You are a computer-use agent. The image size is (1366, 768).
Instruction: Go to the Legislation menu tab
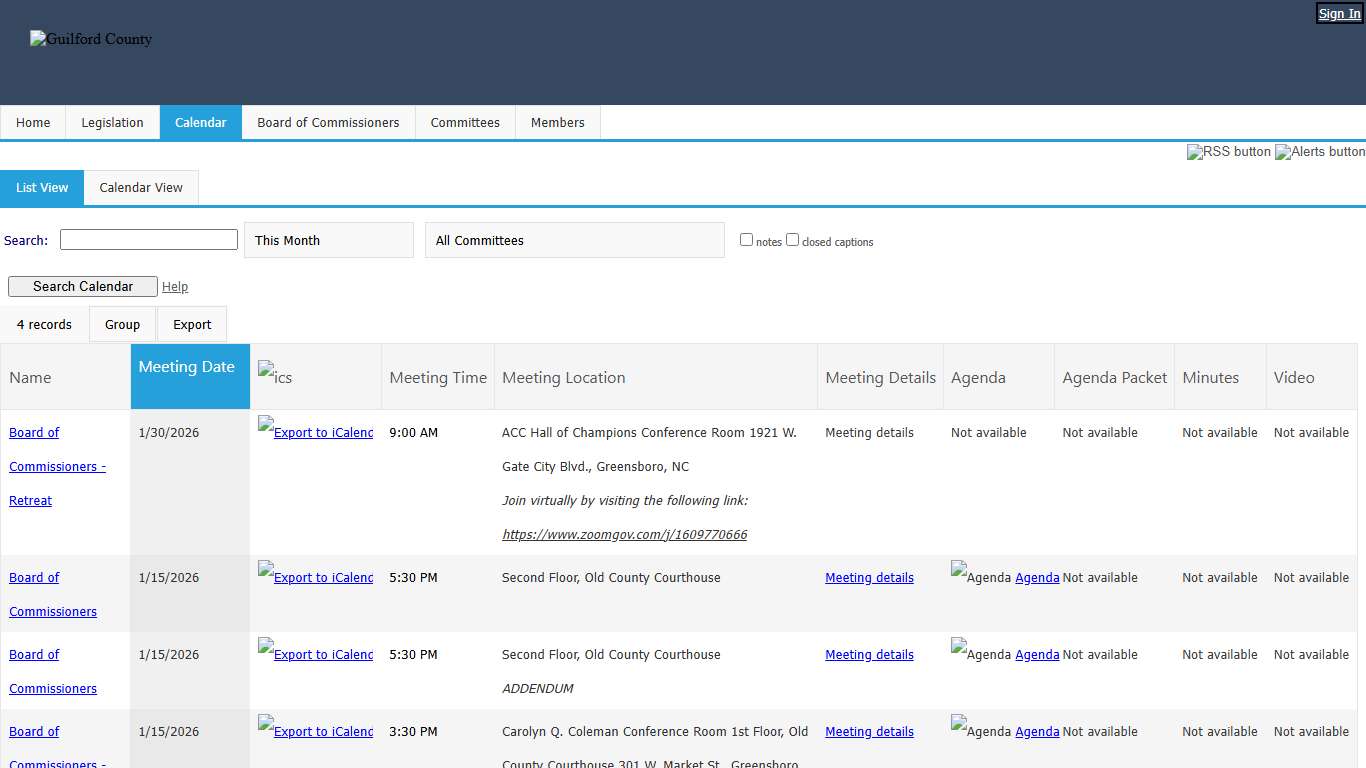click(x=112, y=123)
